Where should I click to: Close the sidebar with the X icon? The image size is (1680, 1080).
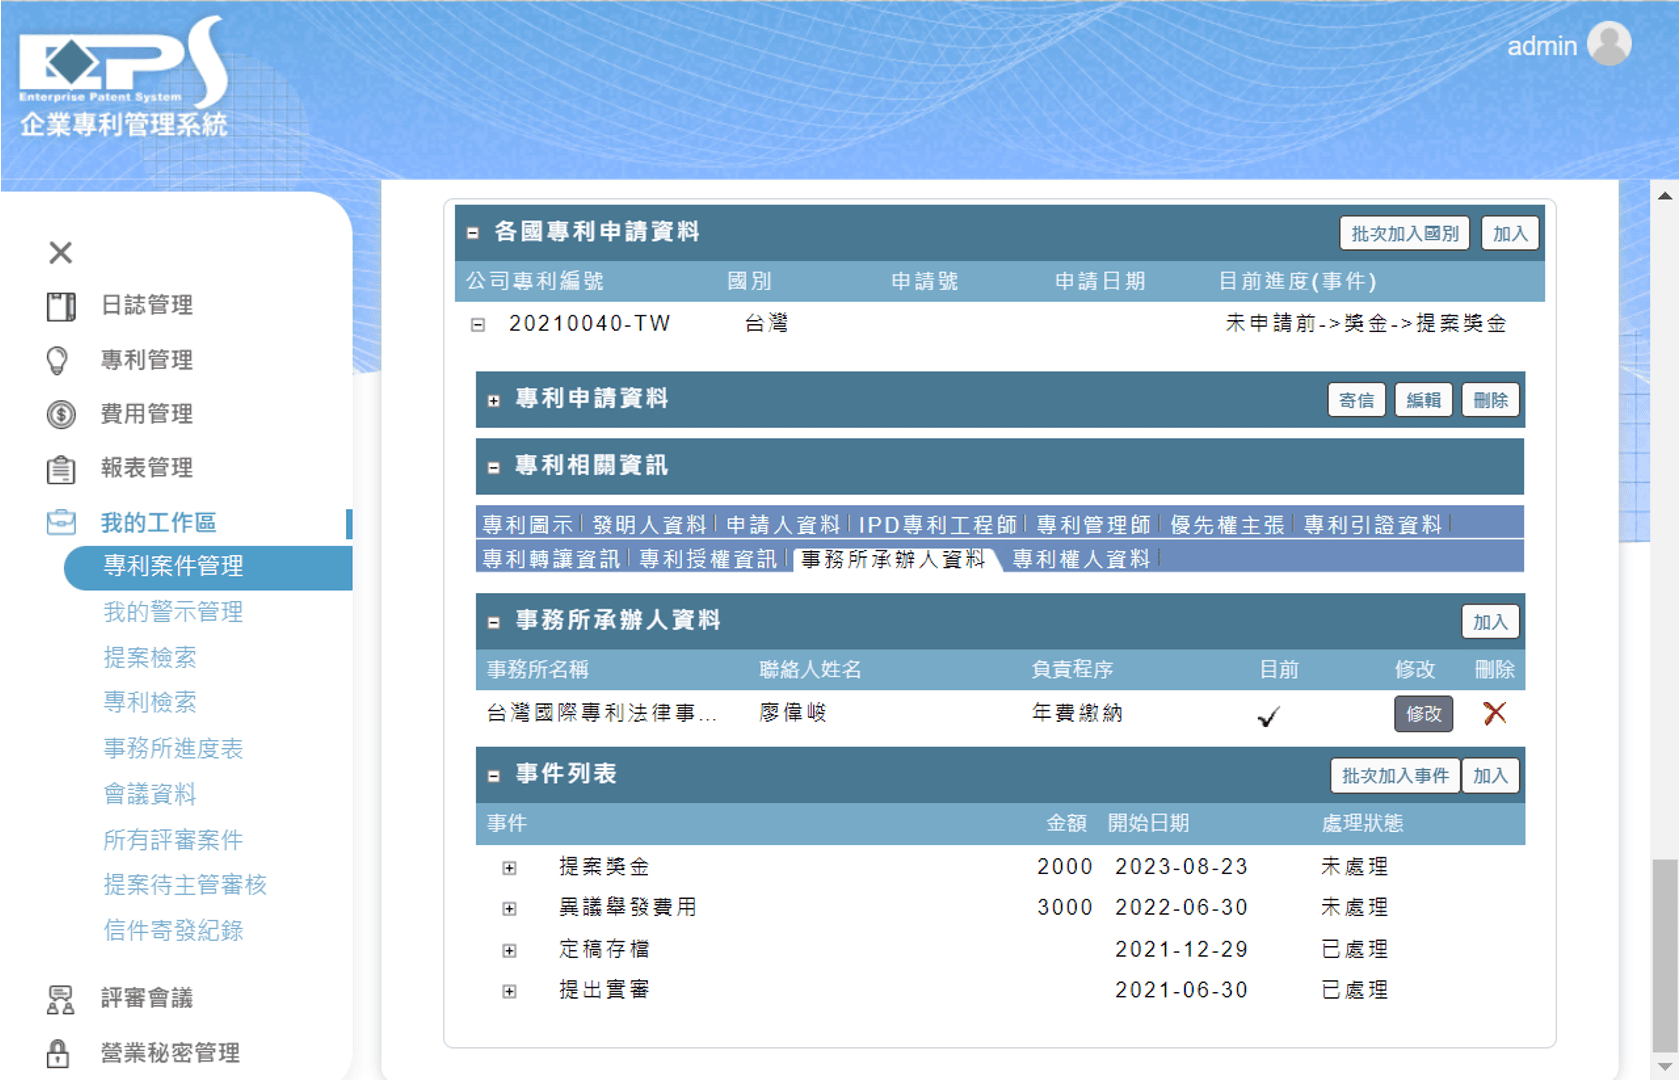(60, 253)
